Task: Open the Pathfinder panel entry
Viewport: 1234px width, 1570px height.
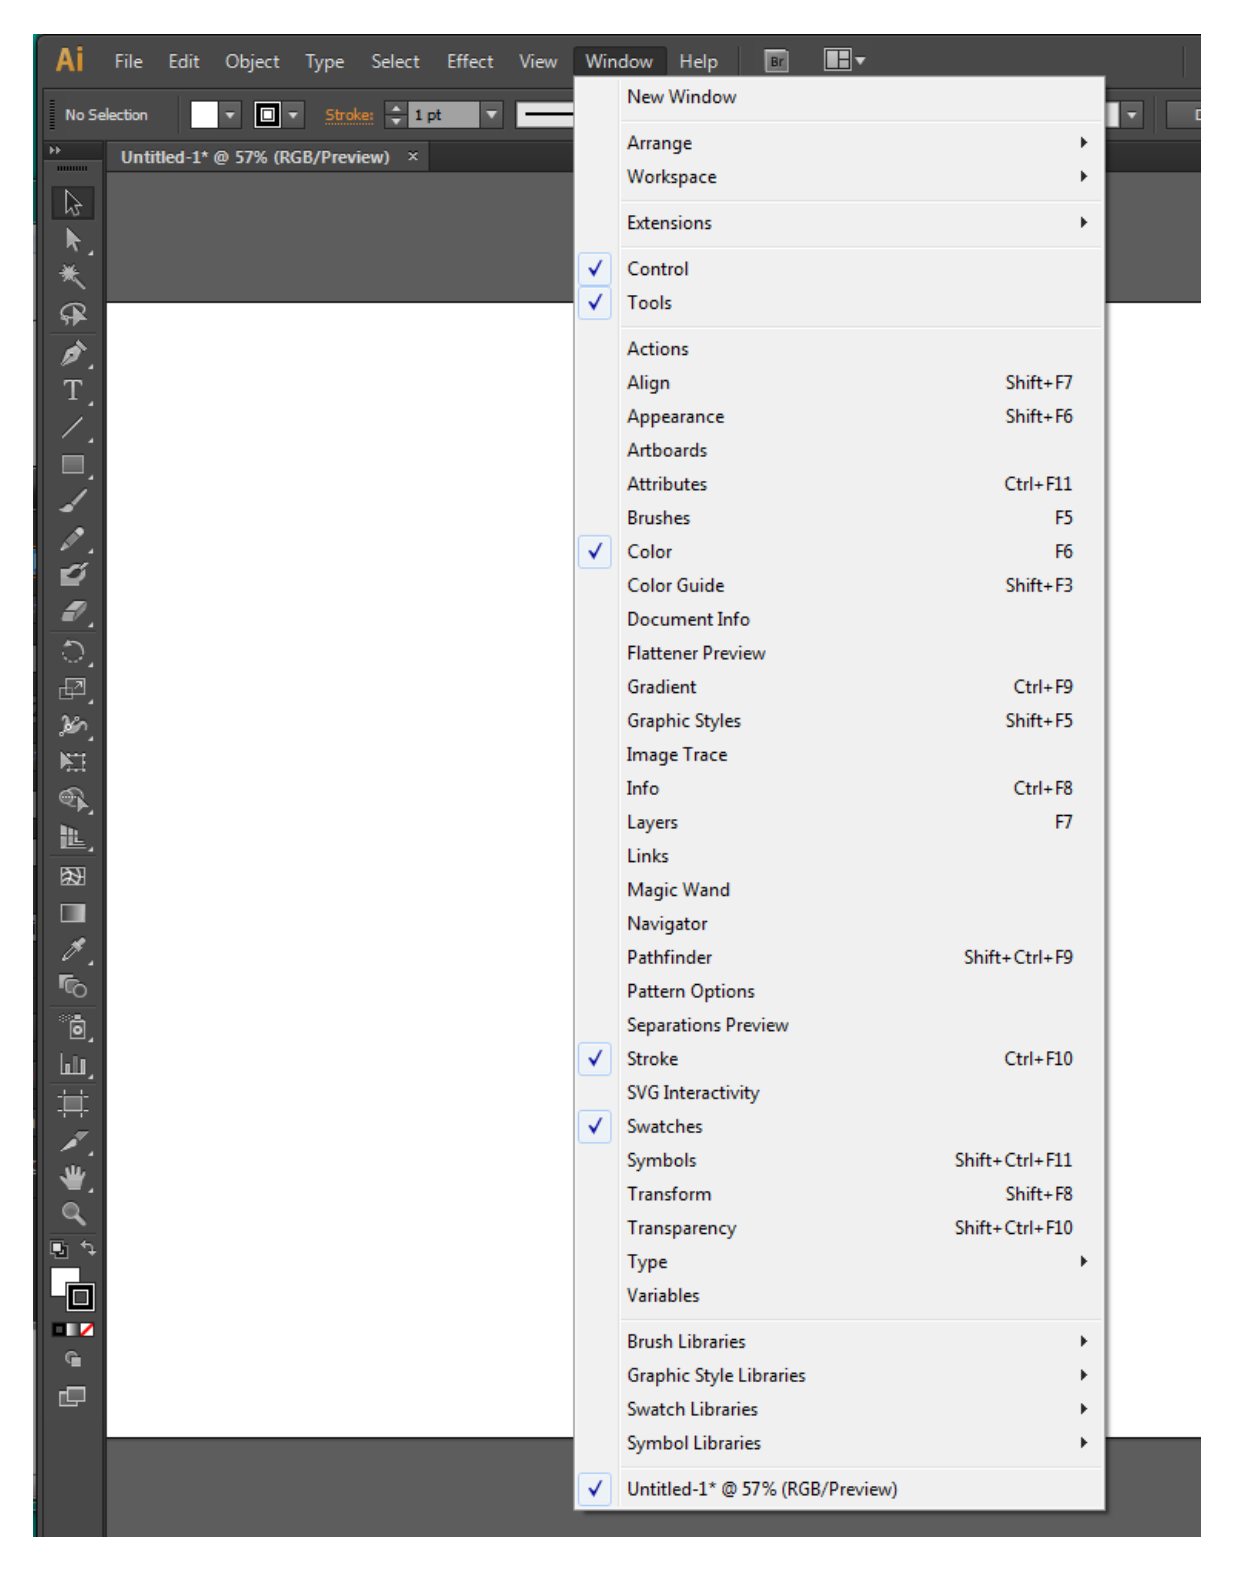Action: pyautogui.click(x=840, y=958)
